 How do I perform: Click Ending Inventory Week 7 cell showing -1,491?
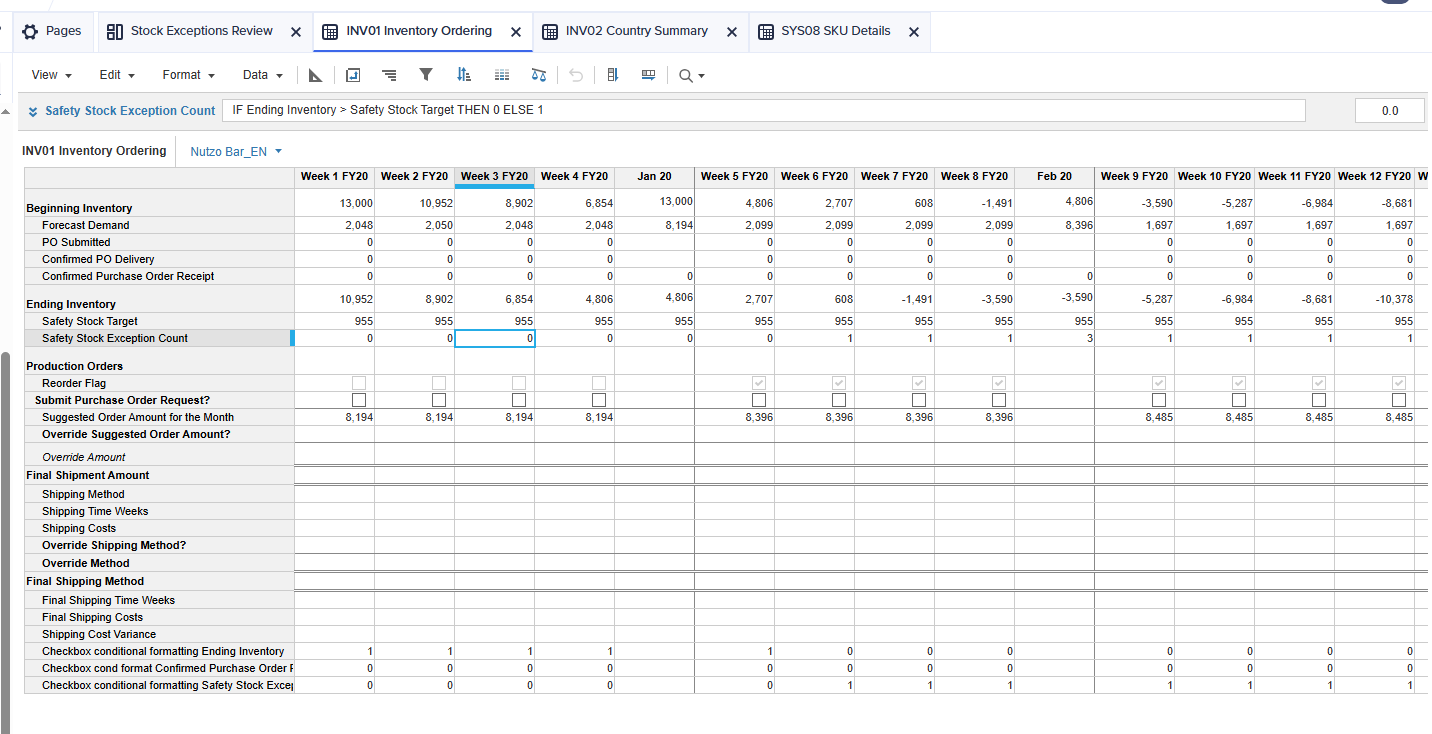[x=894, y=299]
